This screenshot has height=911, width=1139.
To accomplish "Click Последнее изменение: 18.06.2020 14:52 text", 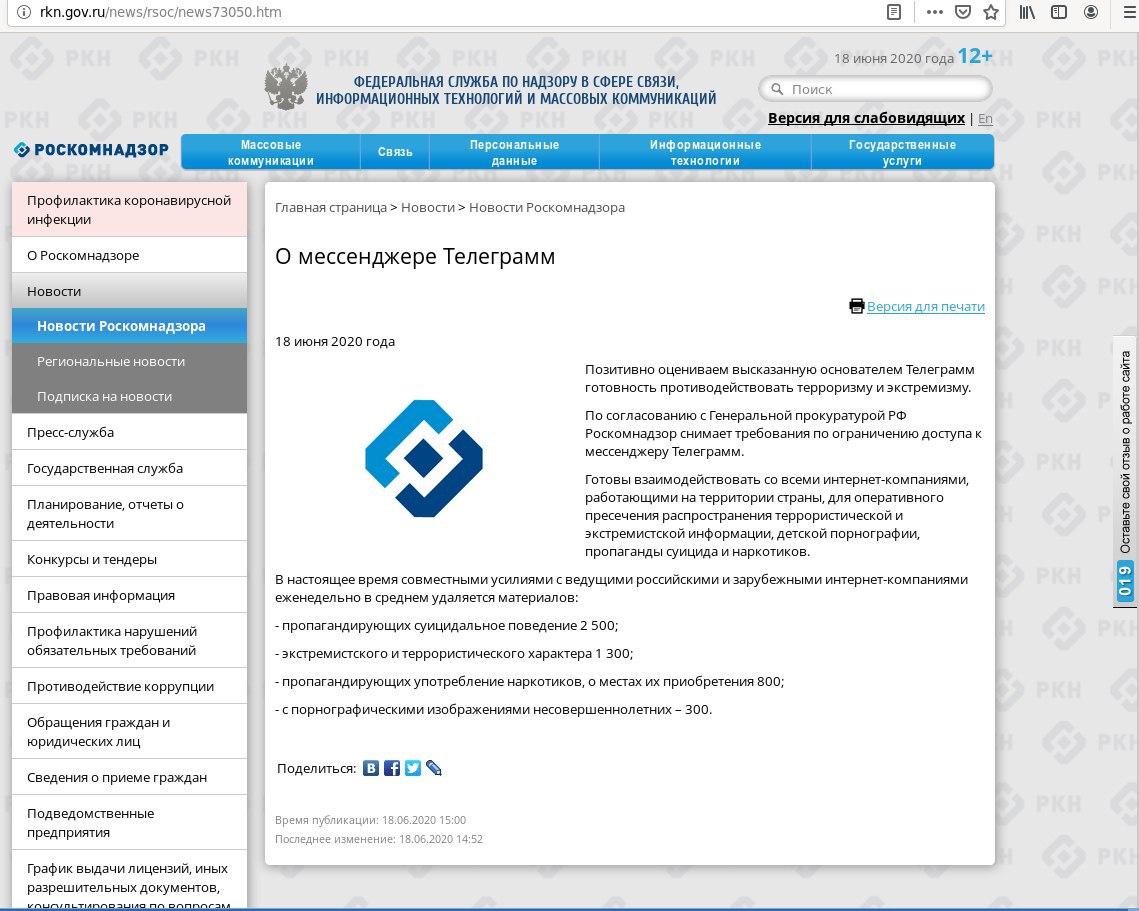I will pyautogui.click(x=378, y=839).
